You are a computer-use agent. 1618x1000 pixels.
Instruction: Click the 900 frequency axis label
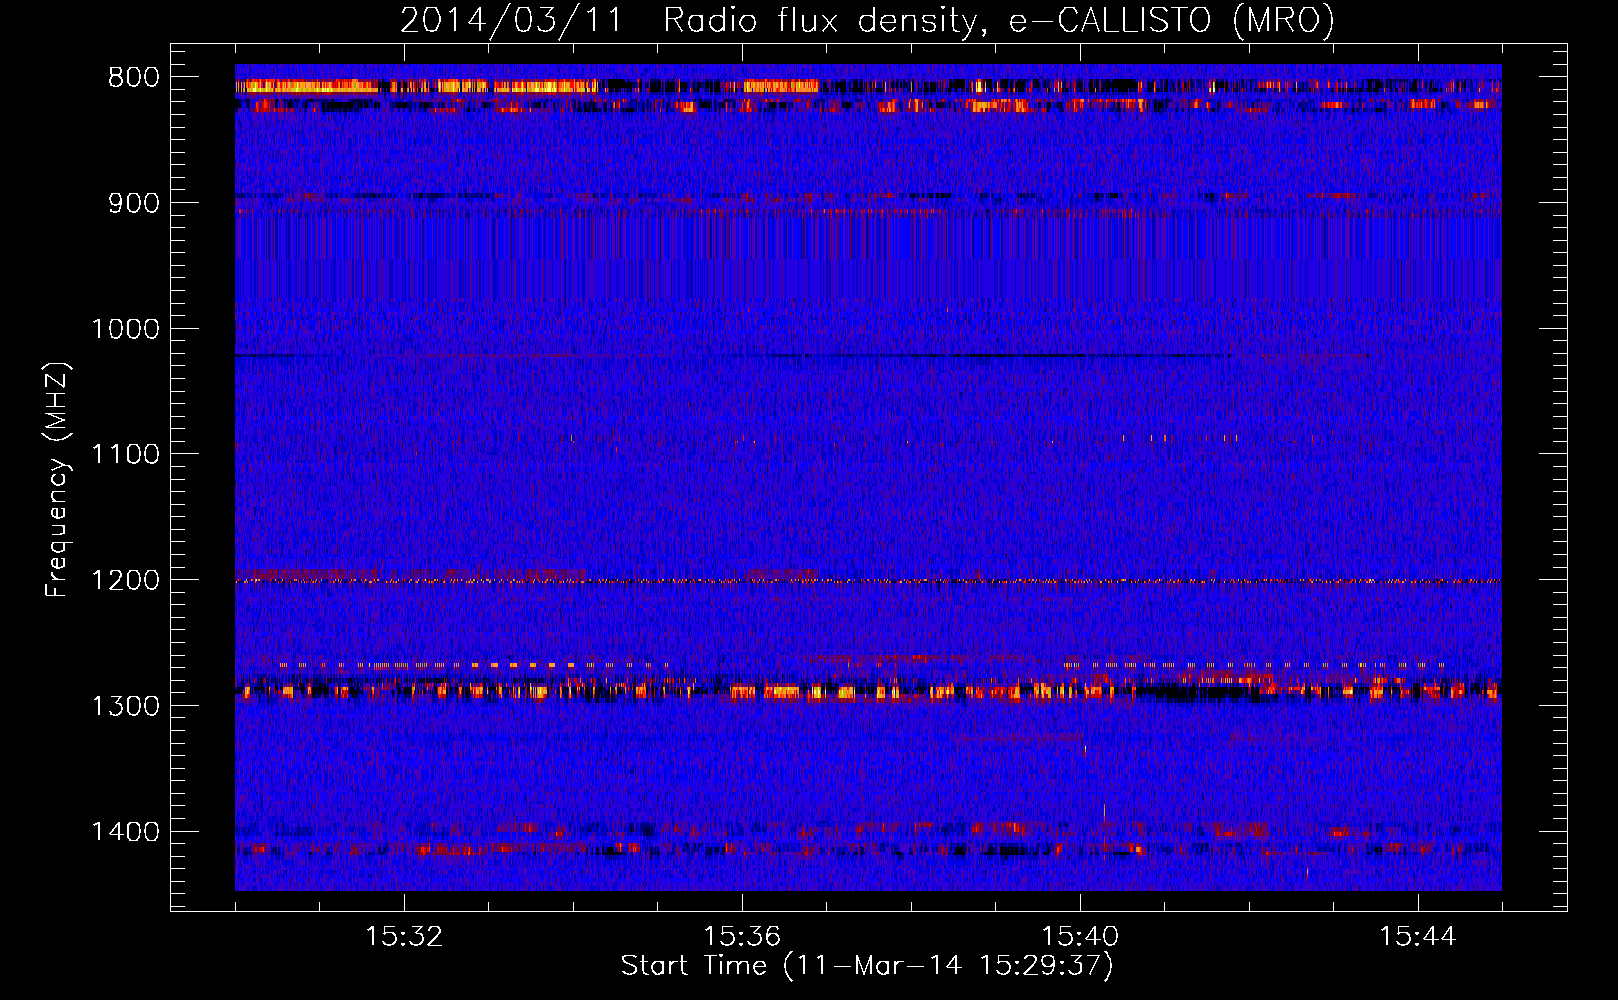(133, 203)
